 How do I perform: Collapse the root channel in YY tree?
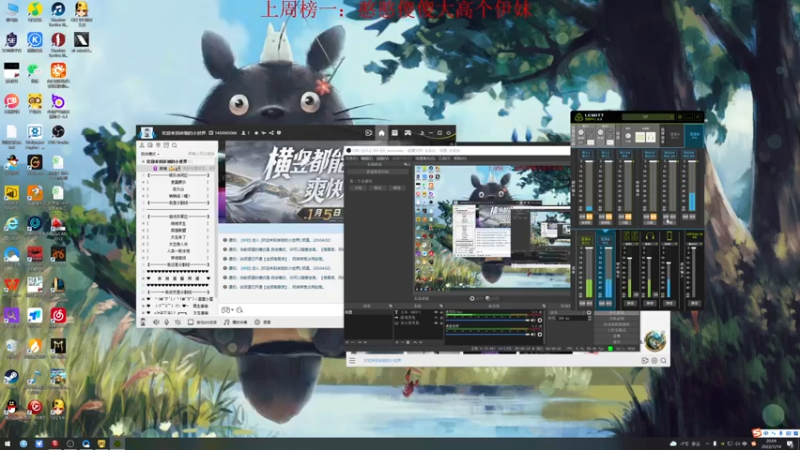(143, 161)
